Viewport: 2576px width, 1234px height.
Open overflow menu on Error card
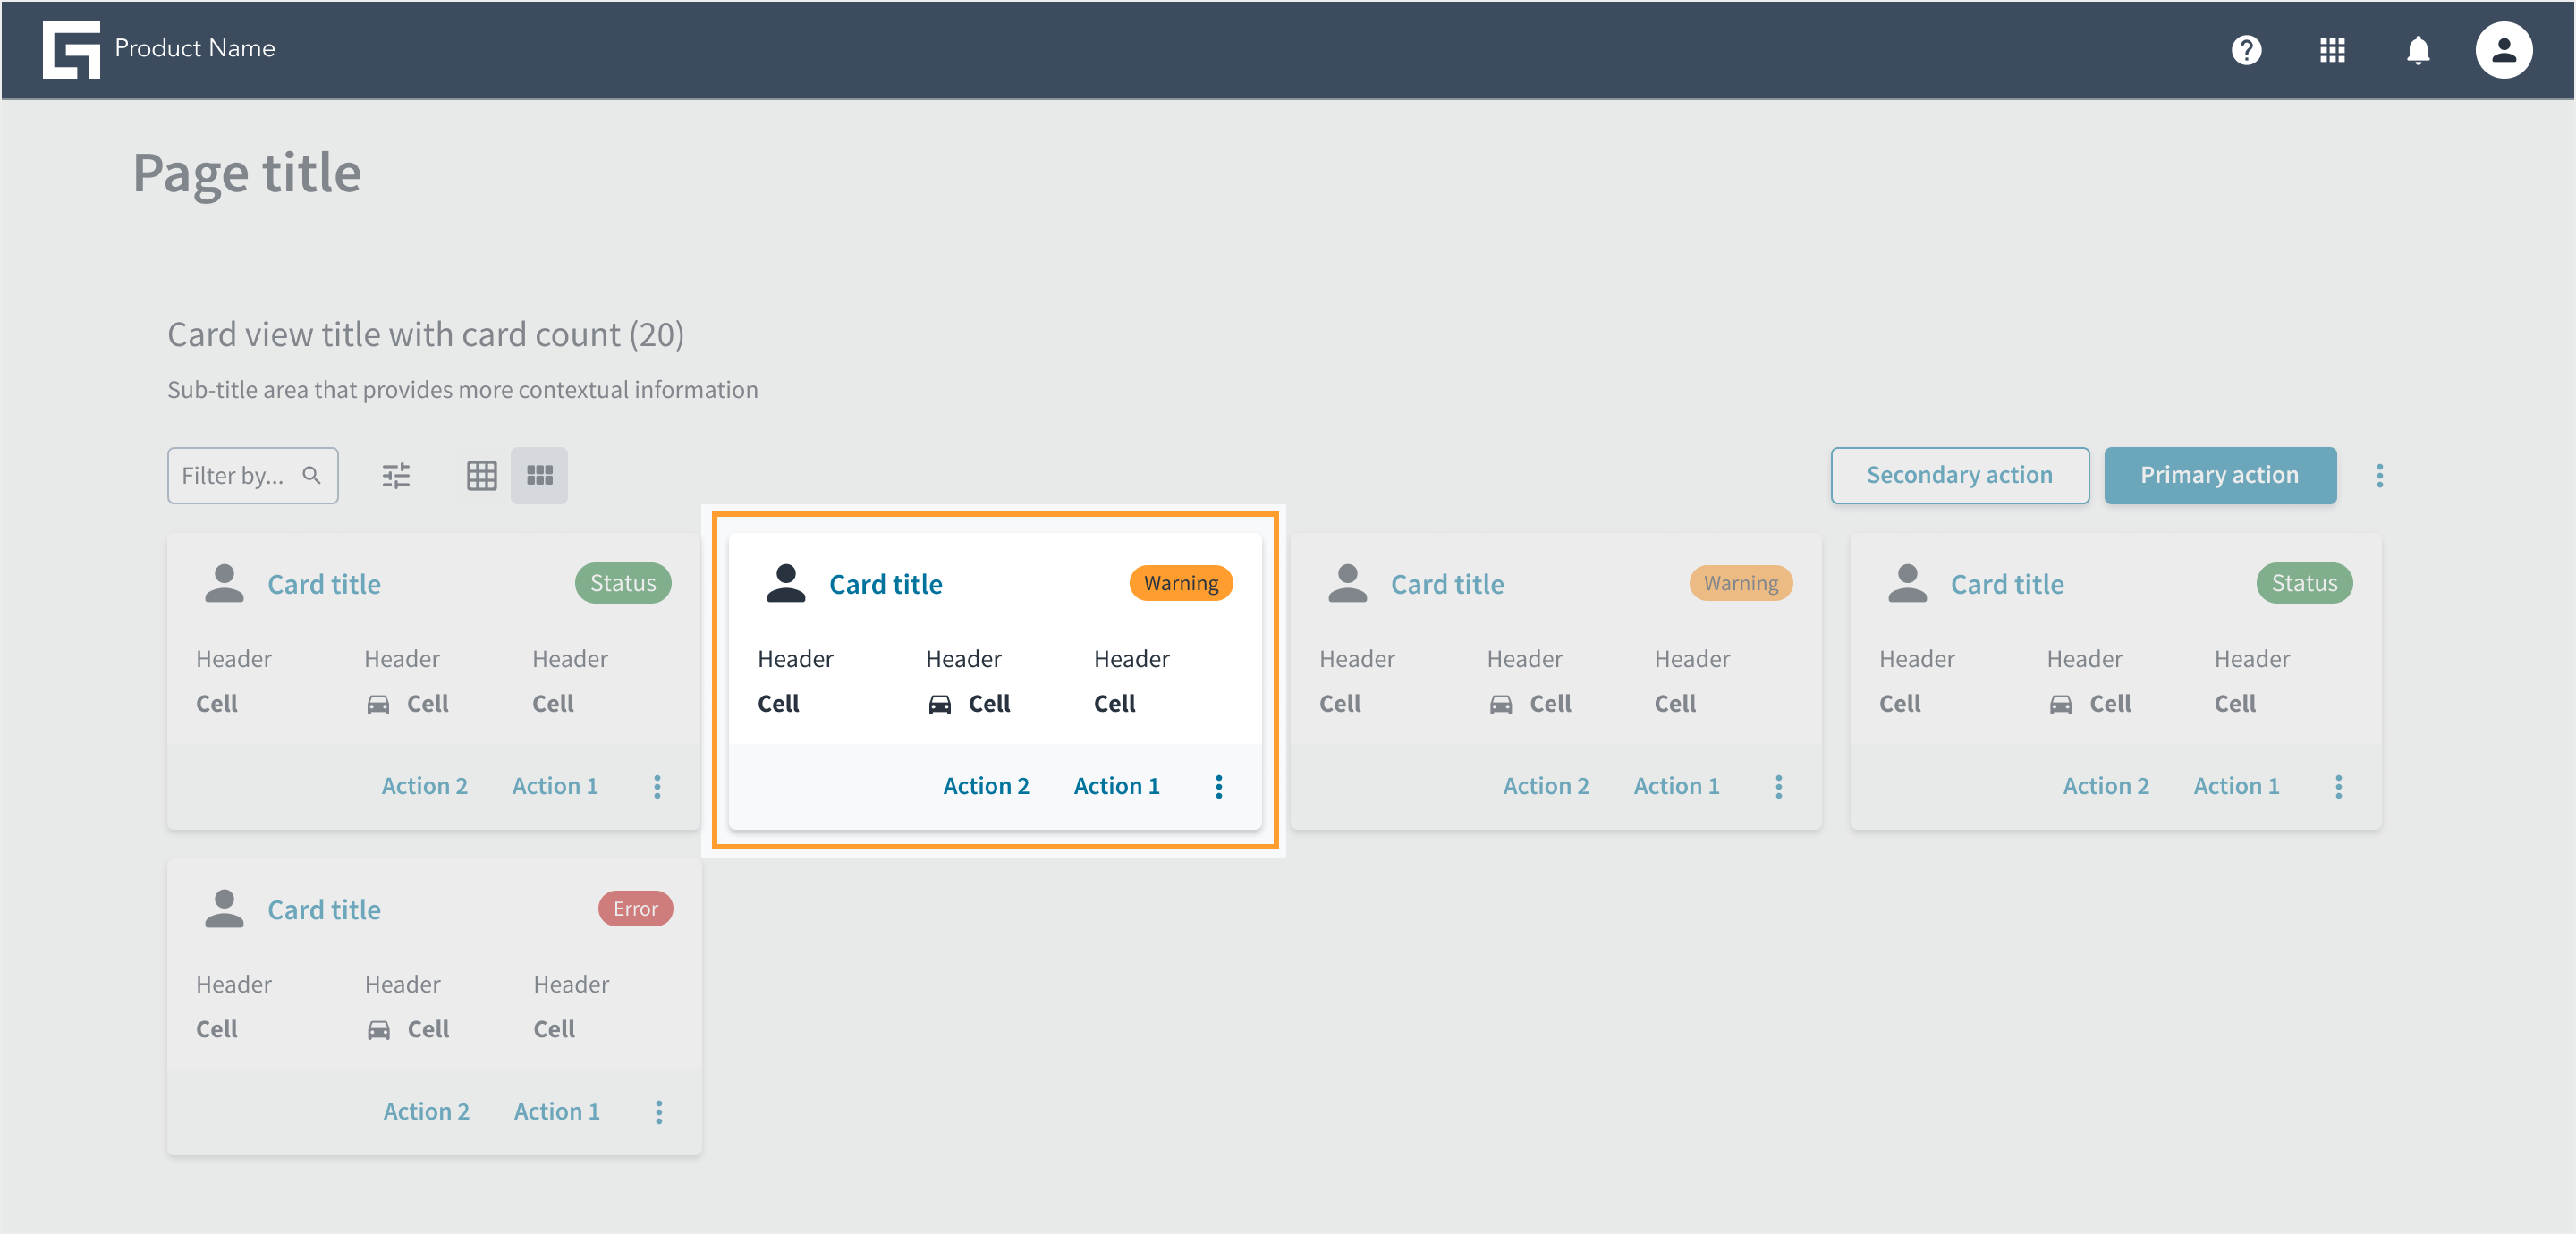pos(658,1111)
